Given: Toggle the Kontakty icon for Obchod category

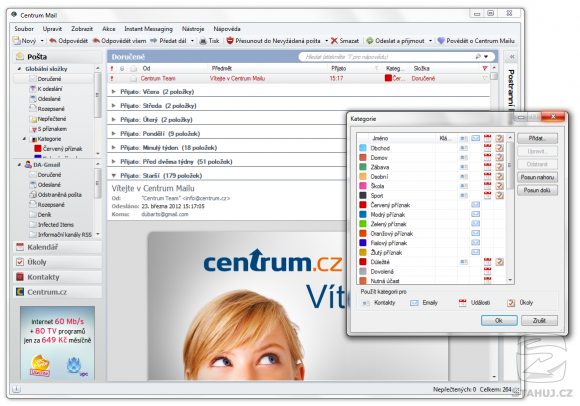Looking at the screenshot, I should pos(463,148).
